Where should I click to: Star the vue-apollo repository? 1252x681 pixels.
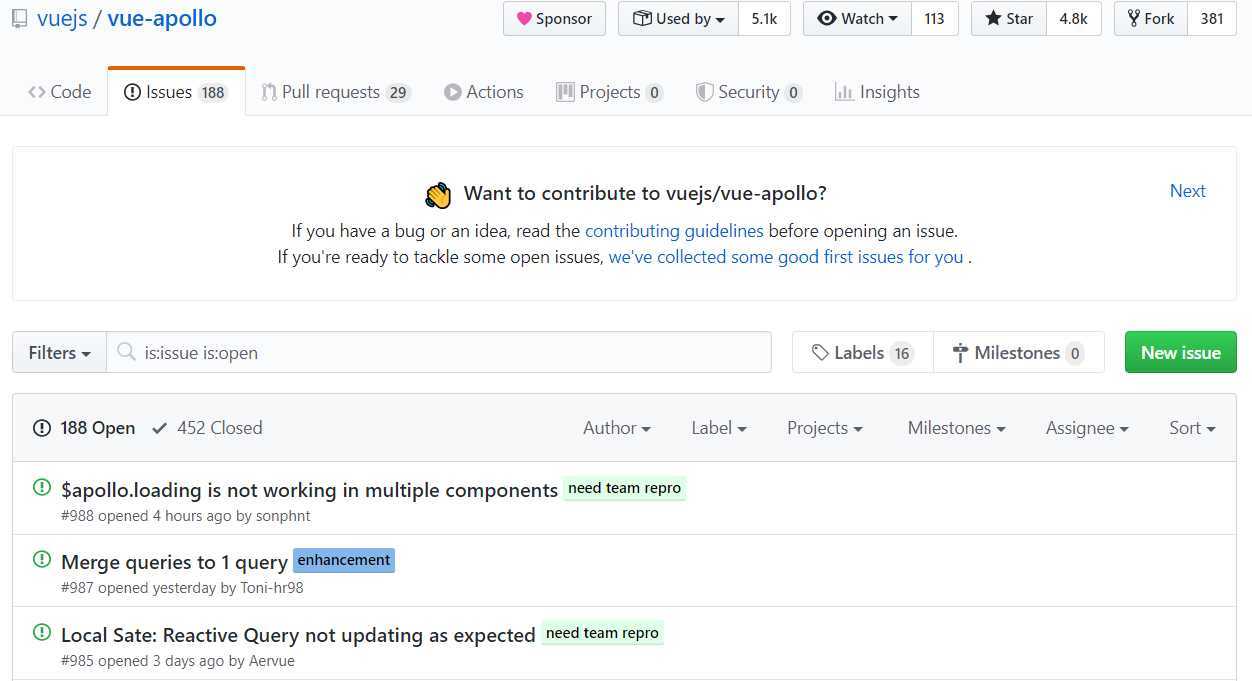(x=1009, y=19)
